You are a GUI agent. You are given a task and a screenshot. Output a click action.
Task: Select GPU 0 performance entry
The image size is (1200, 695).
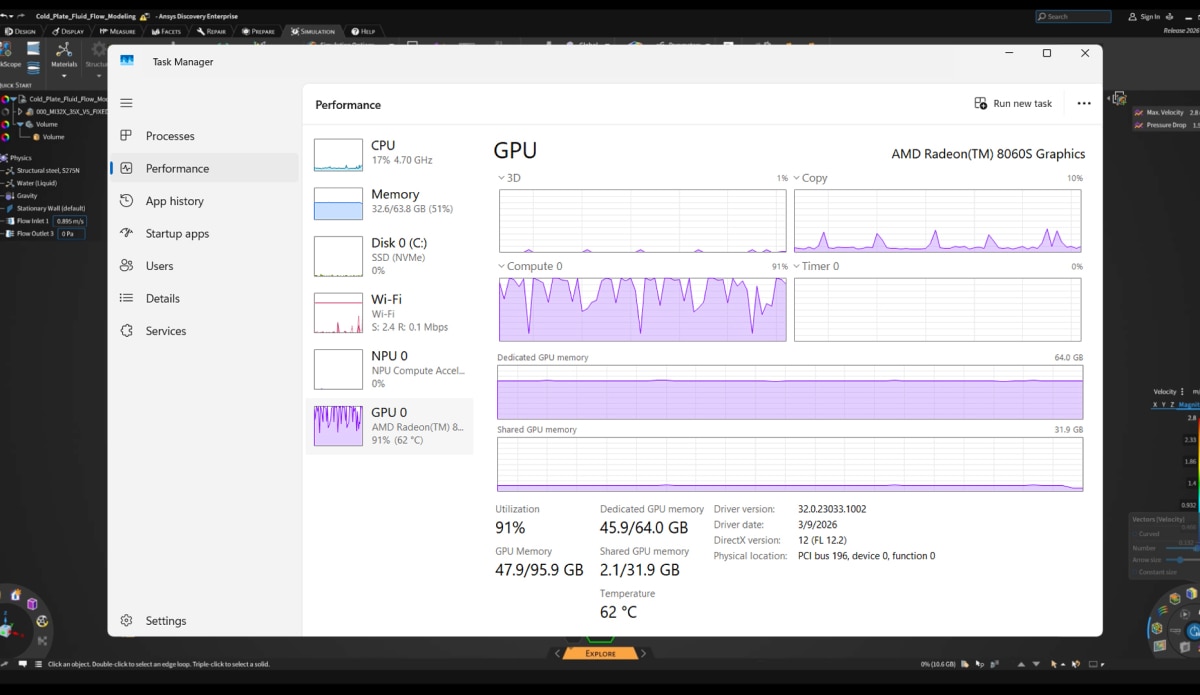coord(390,426)
